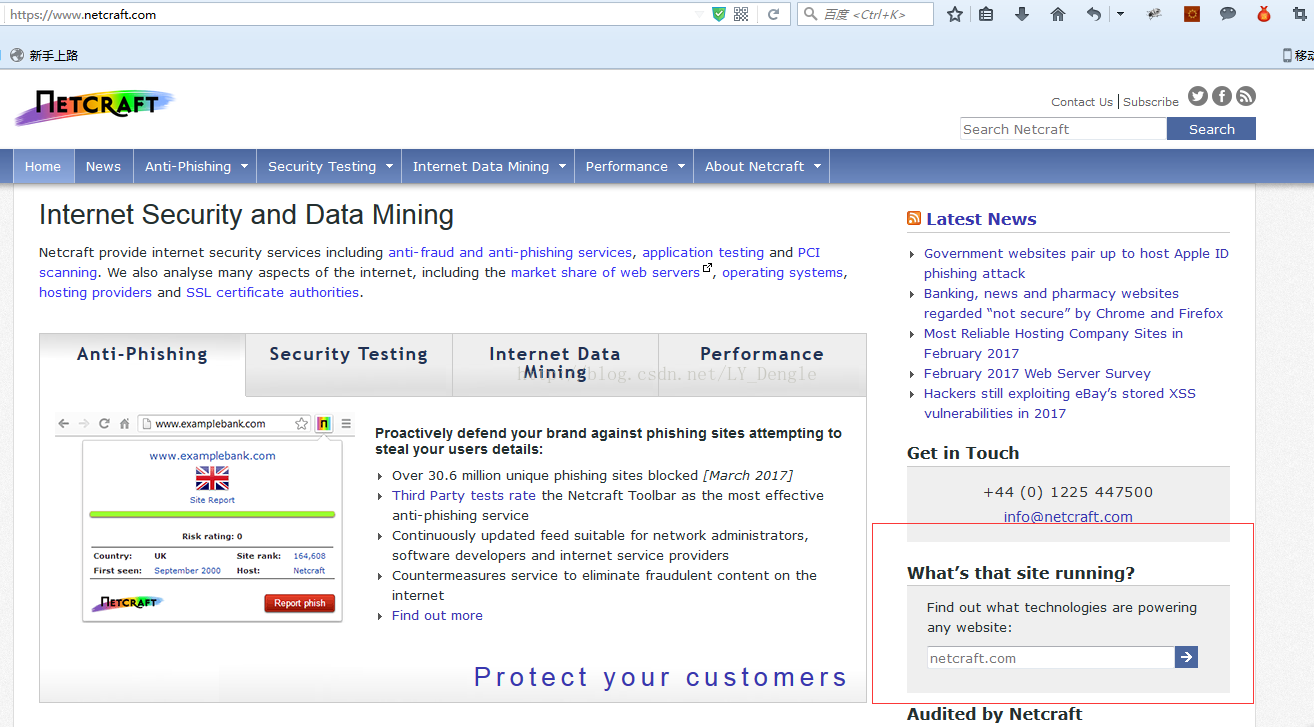The image size is (1314, 727).
Task: Bookmark this page with the star icon
Action: (955, 14)
